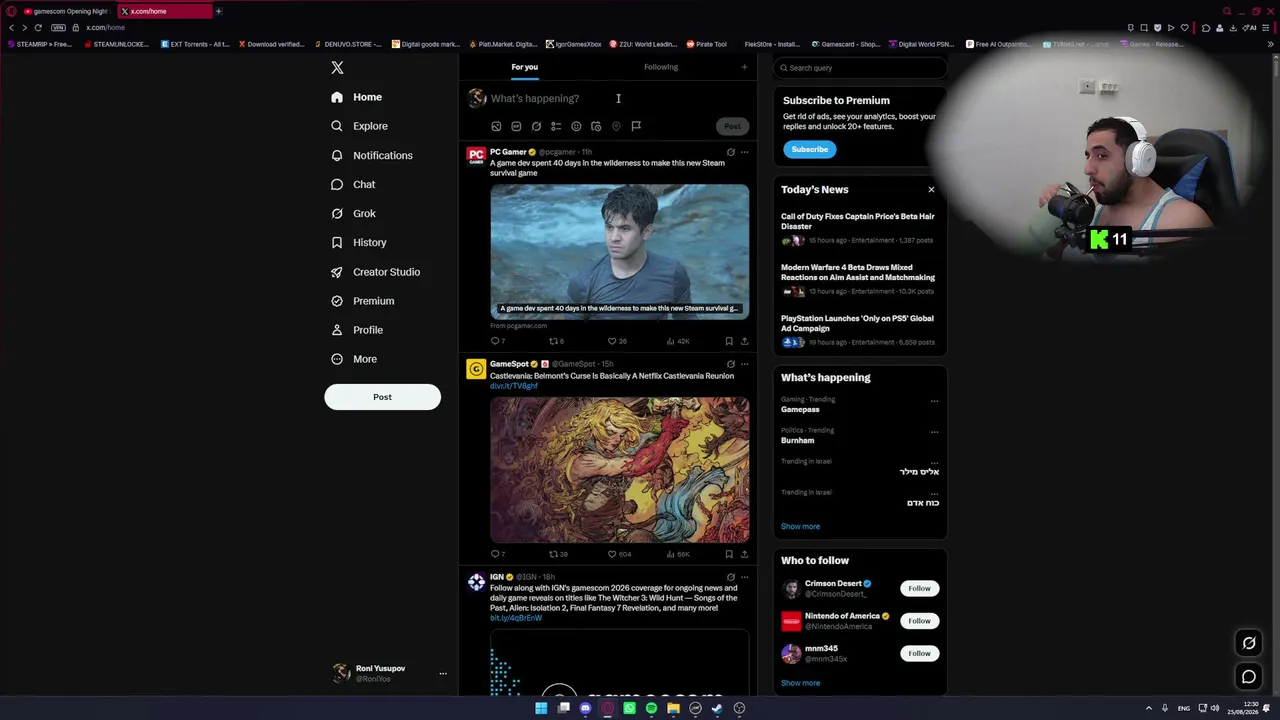
Task: Switch to gamescom Opening Night browser tab
Action: pos(65,11)
